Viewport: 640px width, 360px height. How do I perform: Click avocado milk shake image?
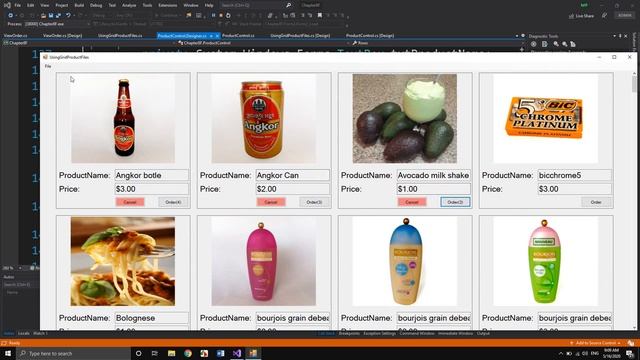click(405, 118)
